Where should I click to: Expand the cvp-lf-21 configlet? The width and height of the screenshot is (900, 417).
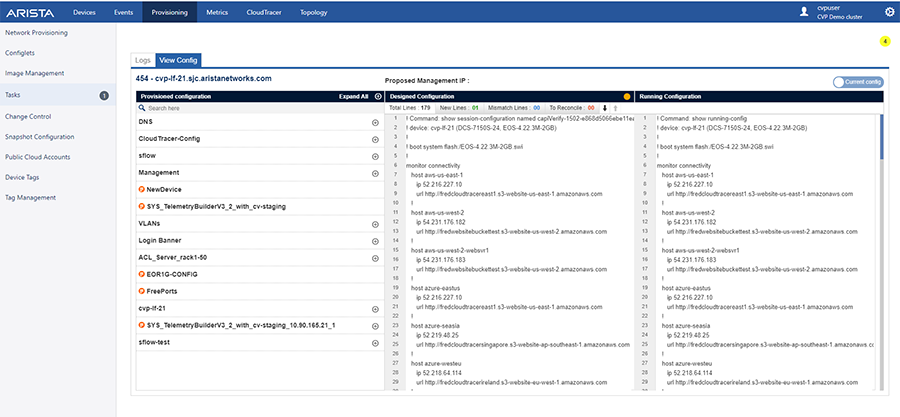click(x=375, y=309)
